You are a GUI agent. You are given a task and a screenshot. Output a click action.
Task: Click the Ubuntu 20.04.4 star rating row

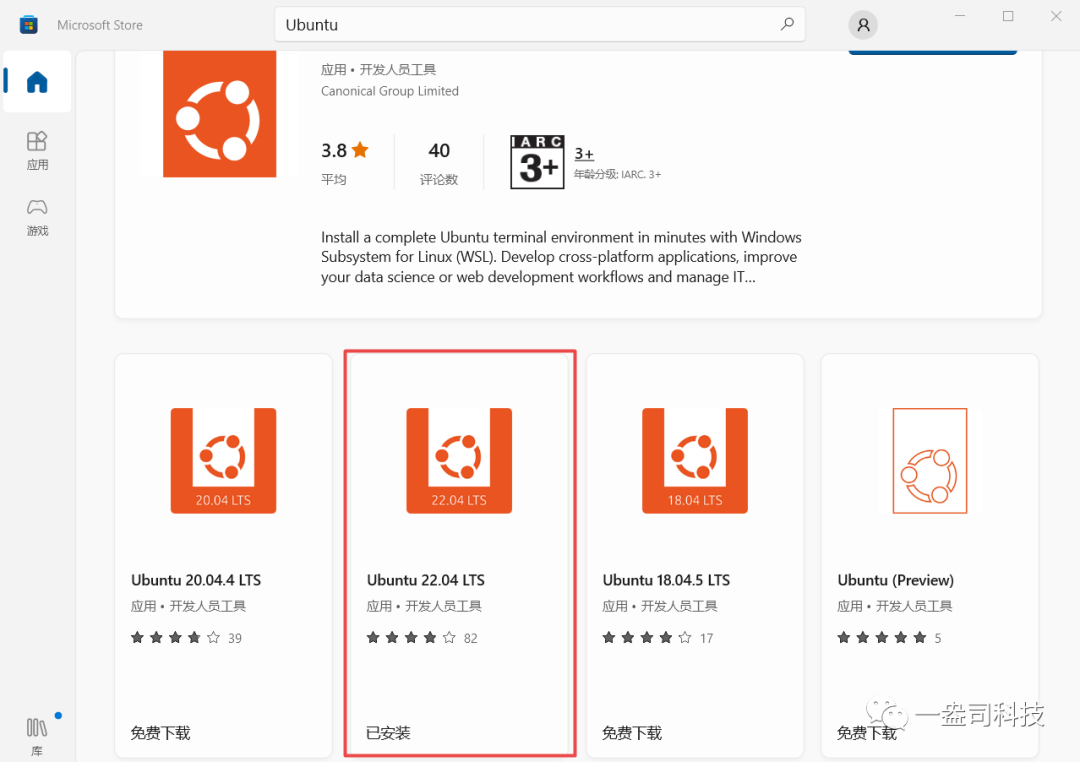(186, 638)
